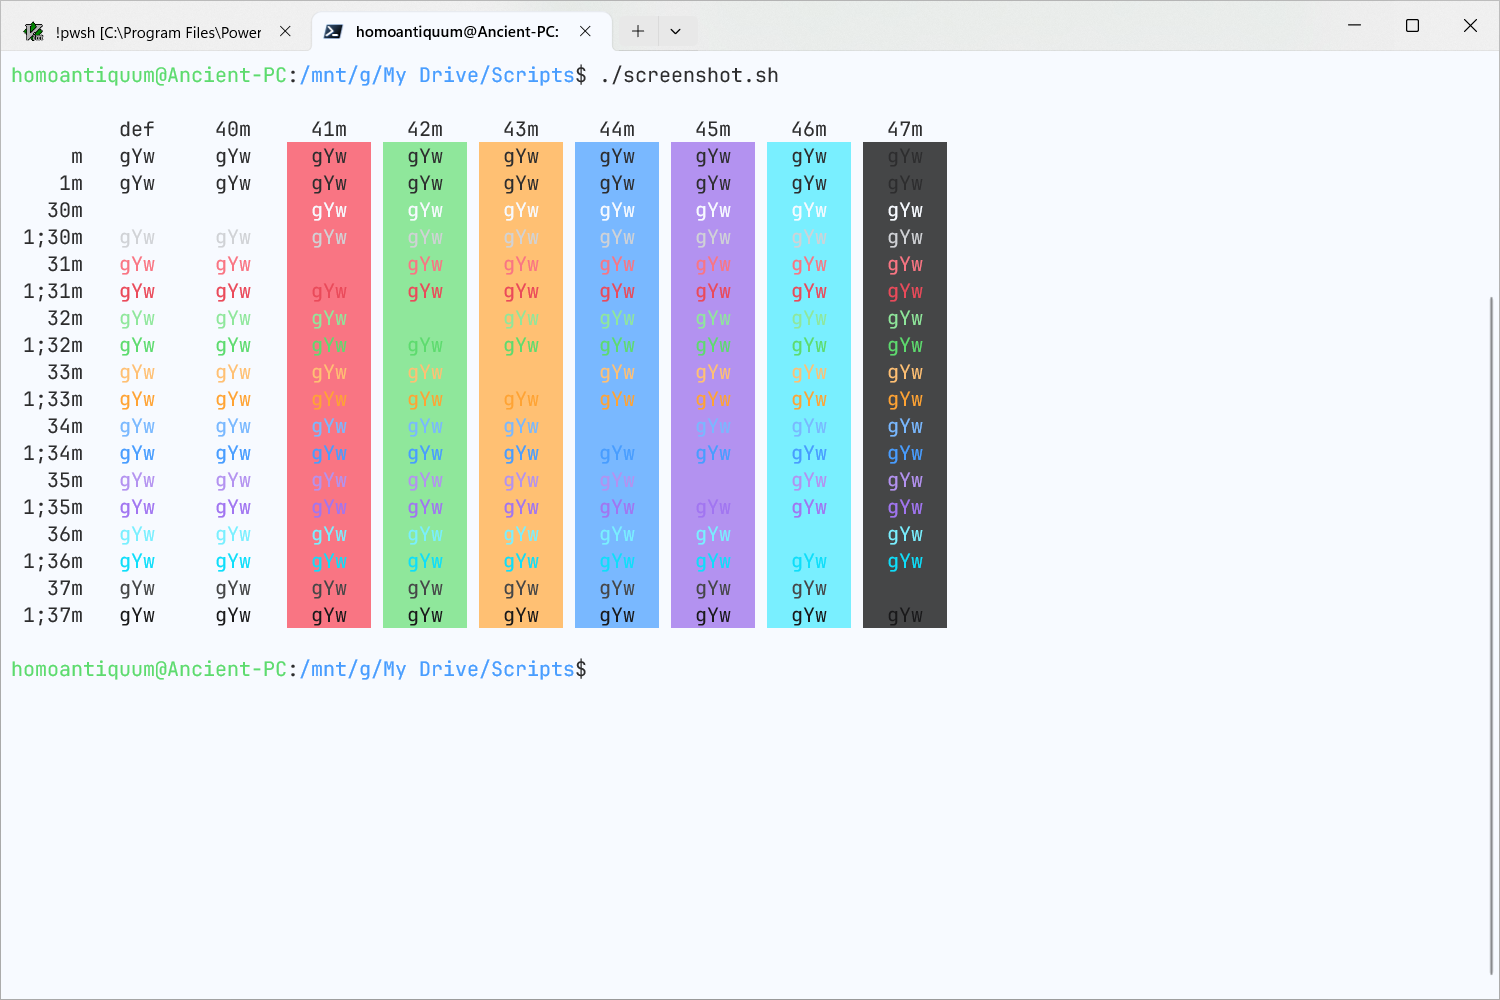Image resolution: width=1500 pixels, height=1000 pixels.
Task: Click the '1;32m' row label
Action: (53, 346)
